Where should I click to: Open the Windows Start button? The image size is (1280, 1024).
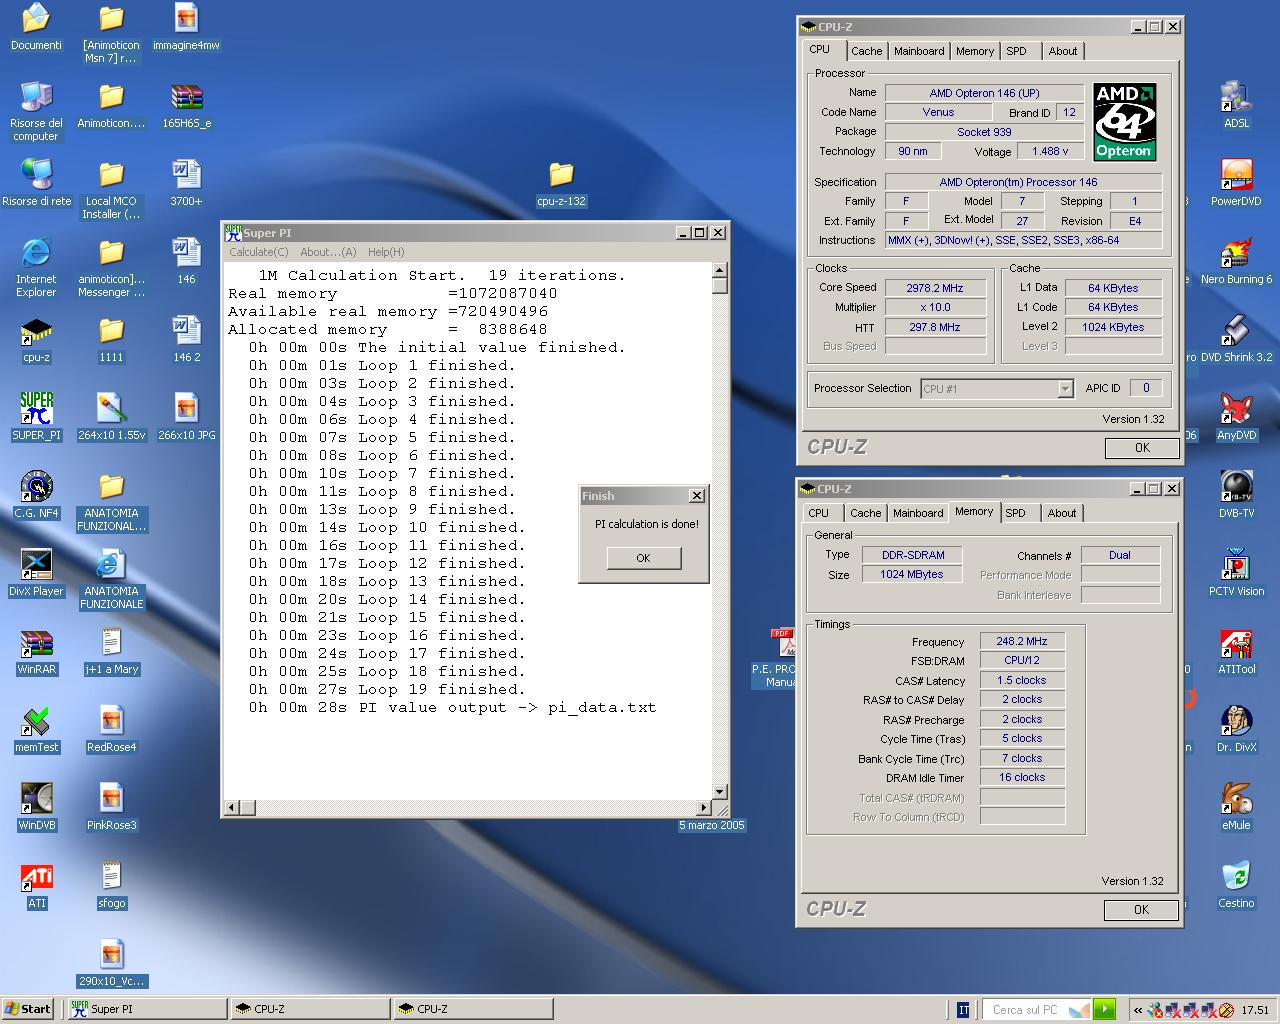[28, 1009]
